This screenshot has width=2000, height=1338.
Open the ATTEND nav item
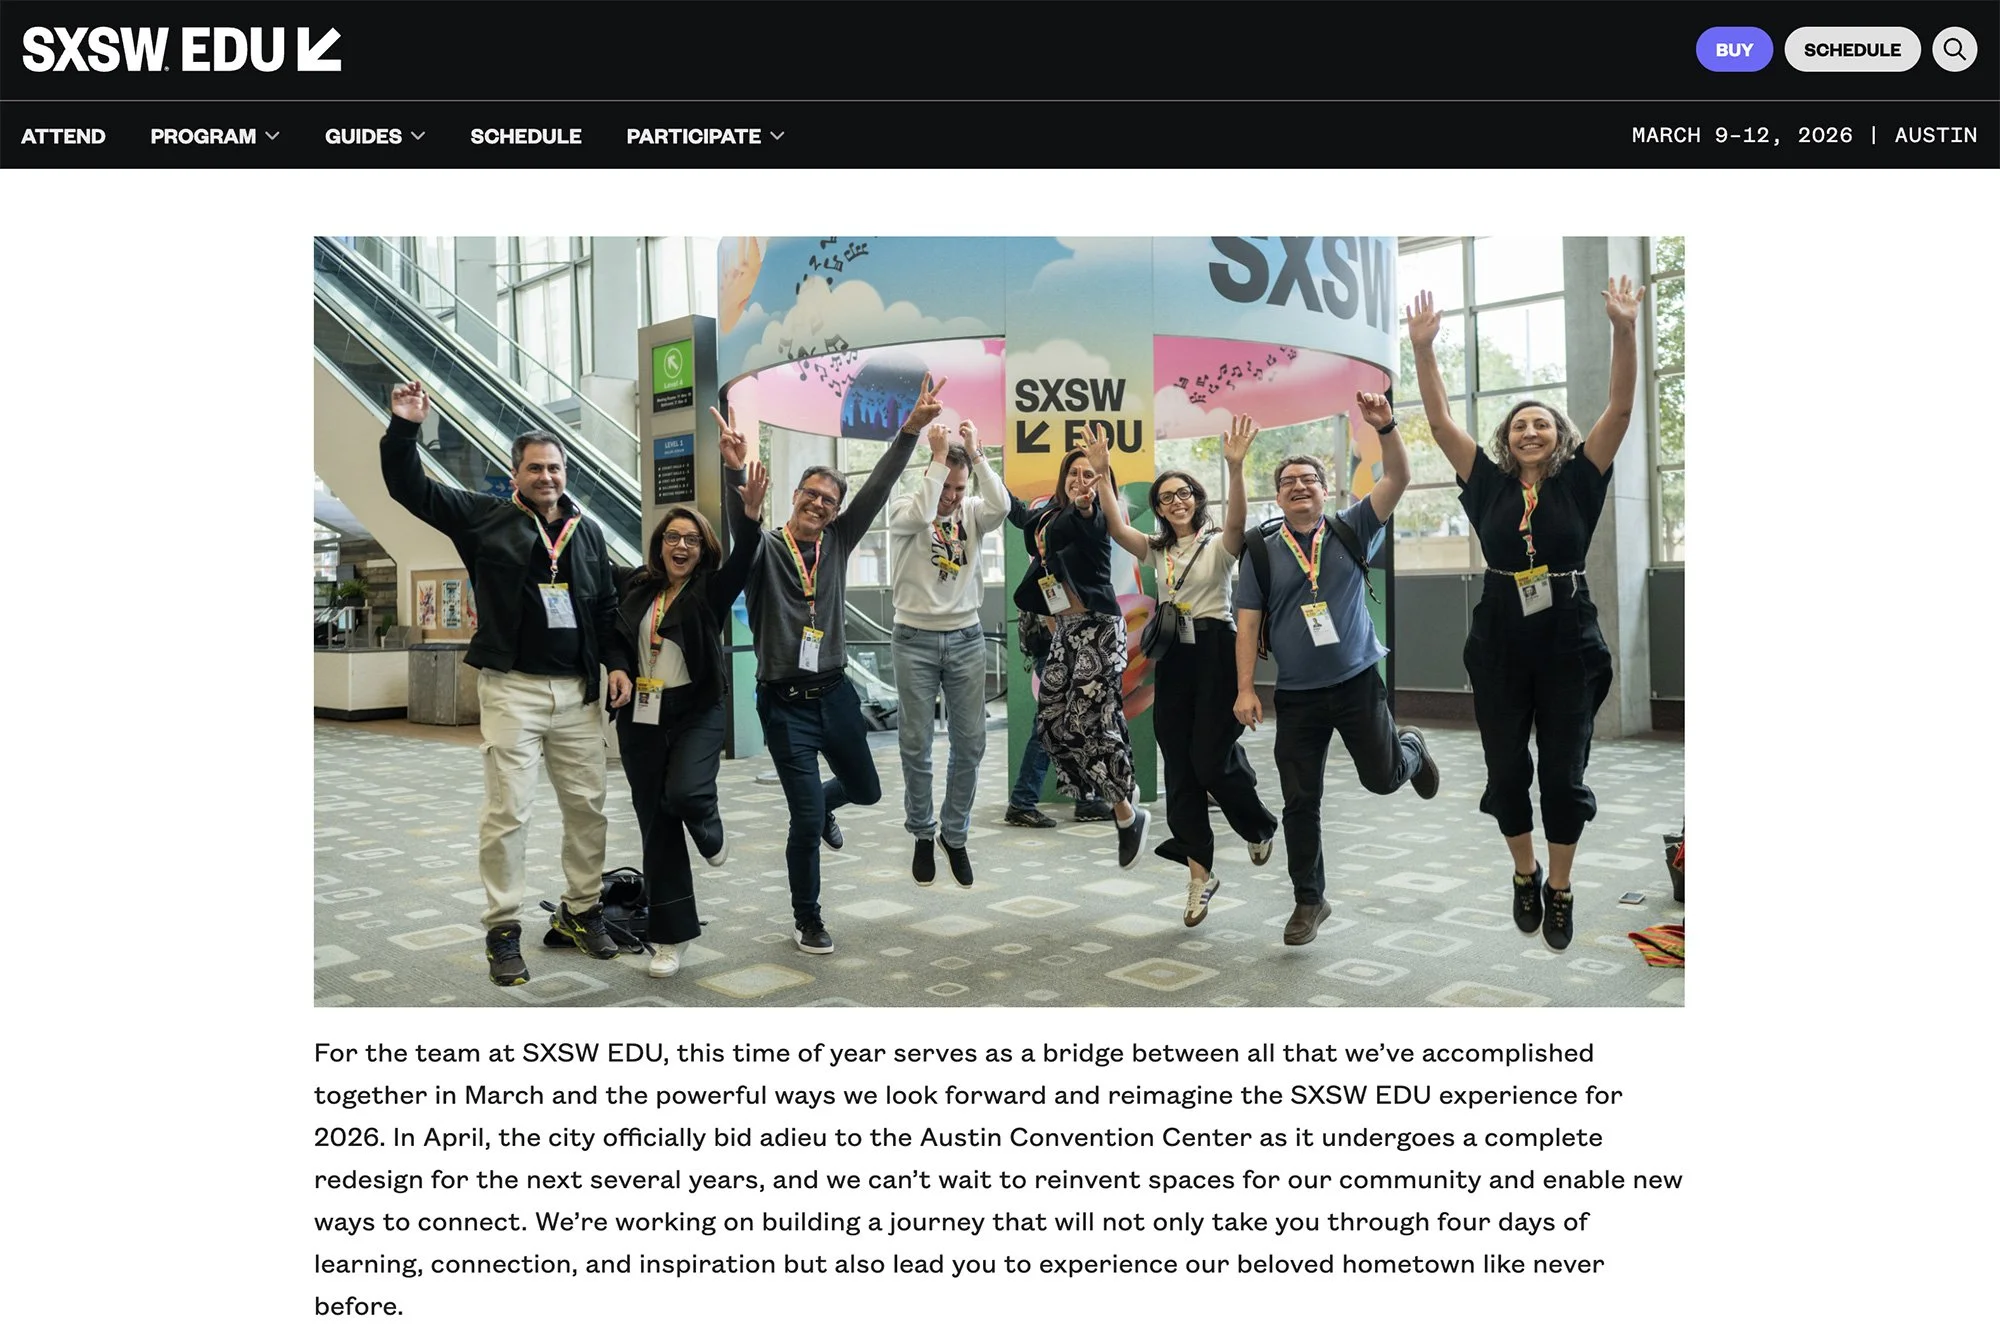pos(63,136)
